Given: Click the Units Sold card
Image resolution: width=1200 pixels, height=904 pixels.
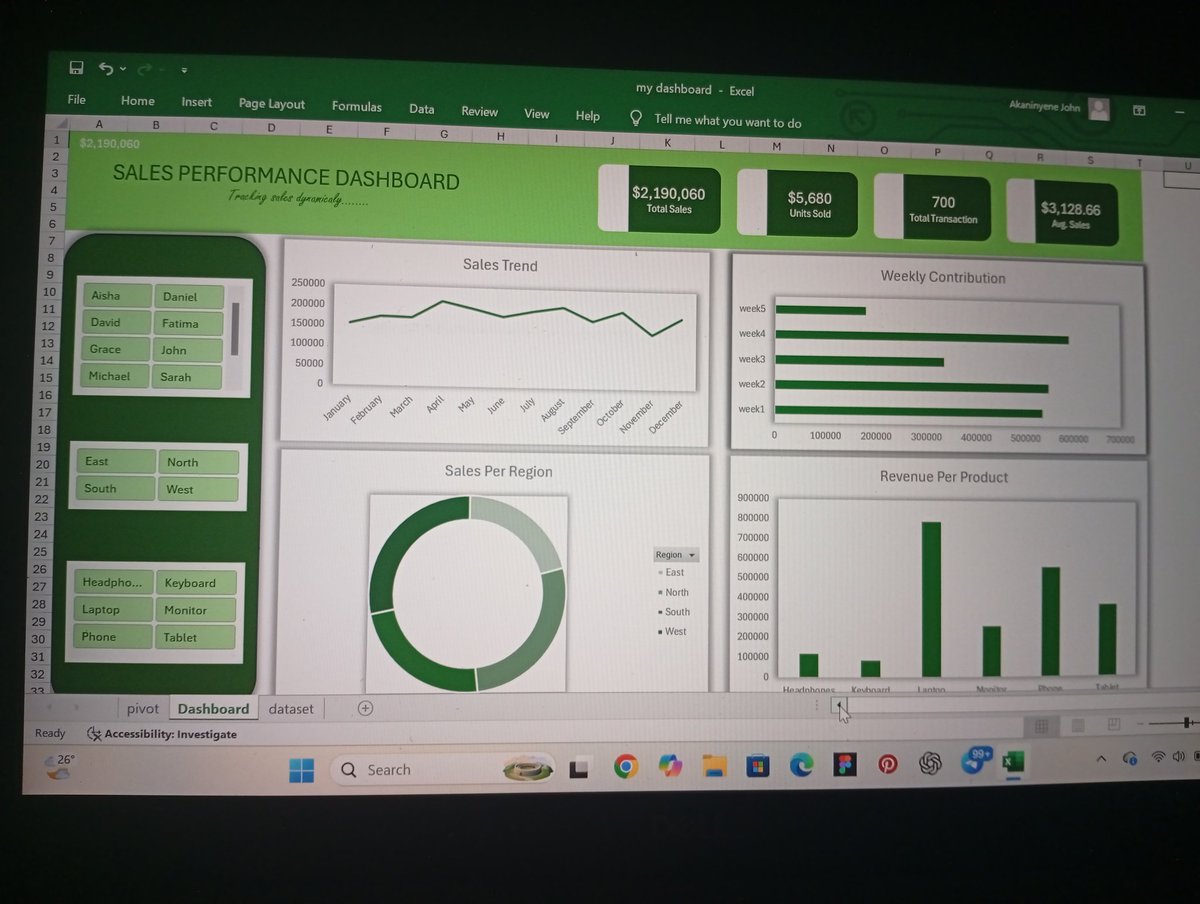Looking at the screenshot, I should point(798,204).
